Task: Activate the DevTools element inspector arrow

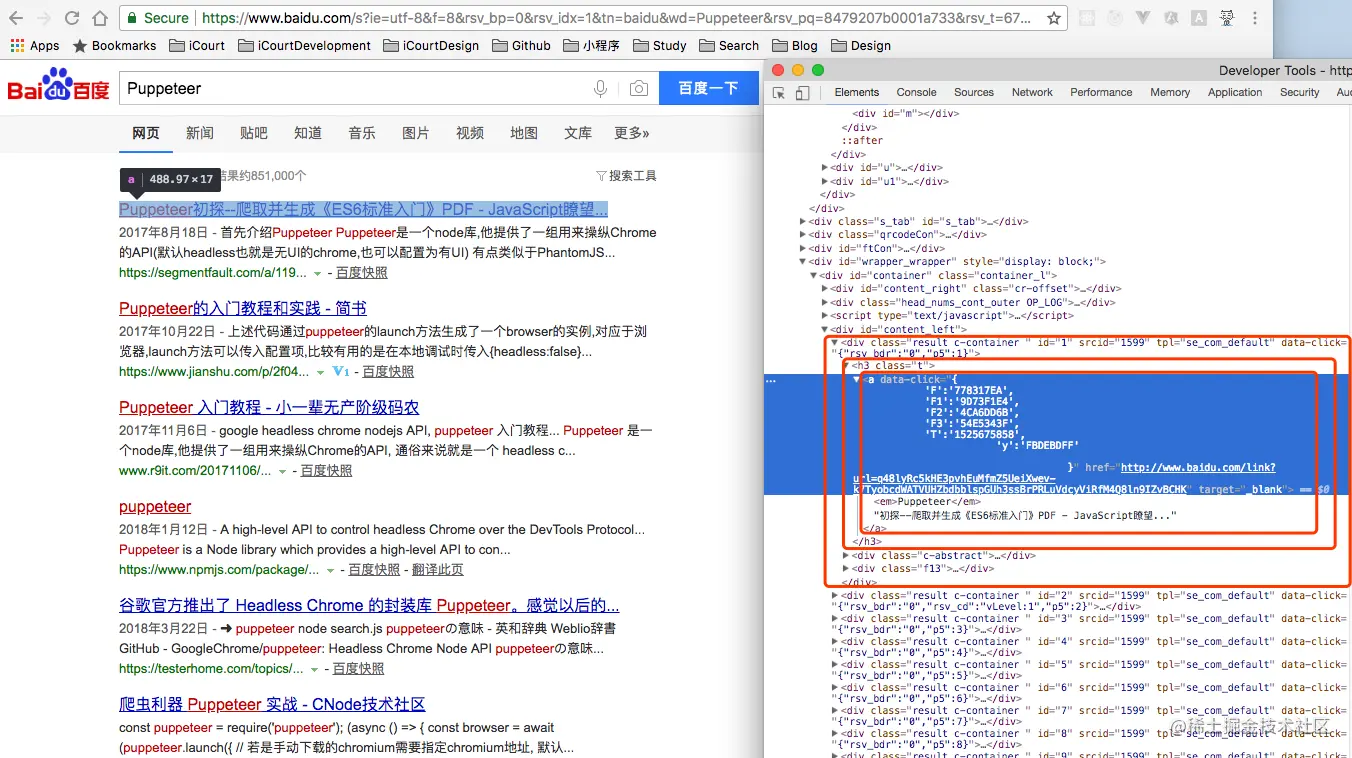Action: point(779,93)
